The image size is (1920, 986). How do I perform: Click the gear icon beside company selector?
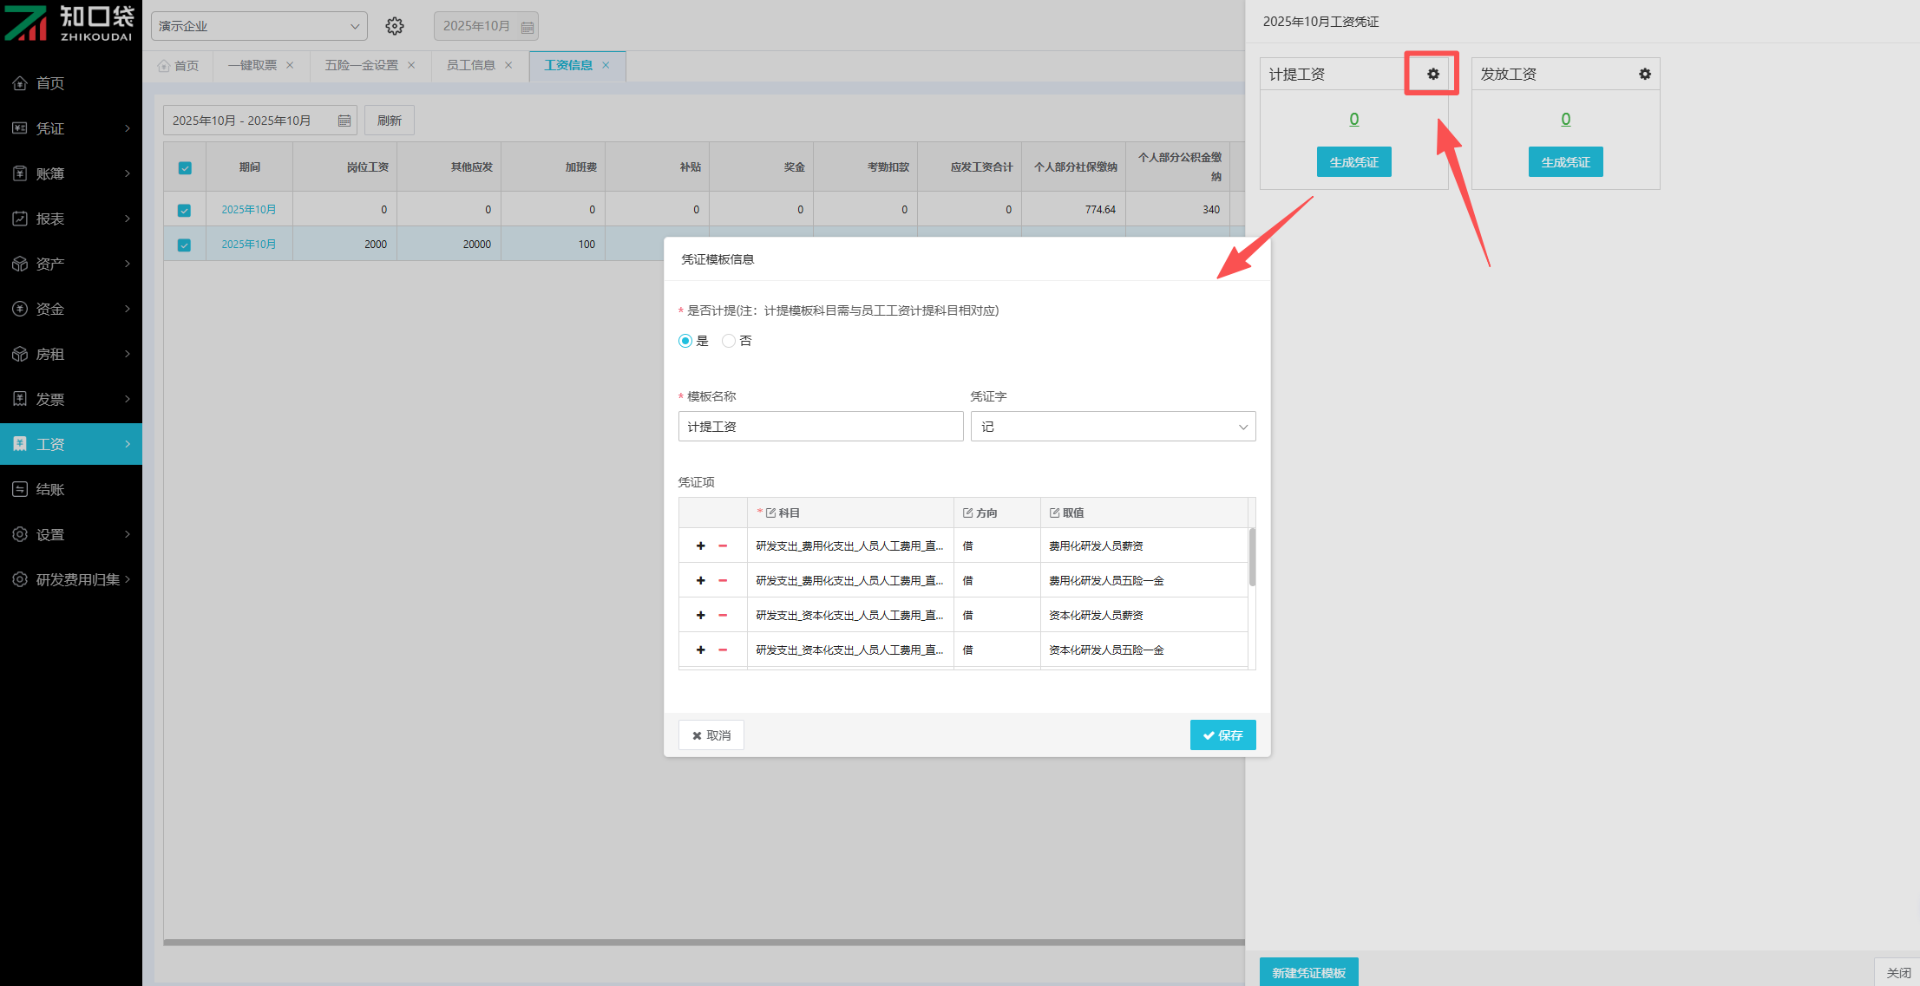pyautogui.click(x=395, y=26)
